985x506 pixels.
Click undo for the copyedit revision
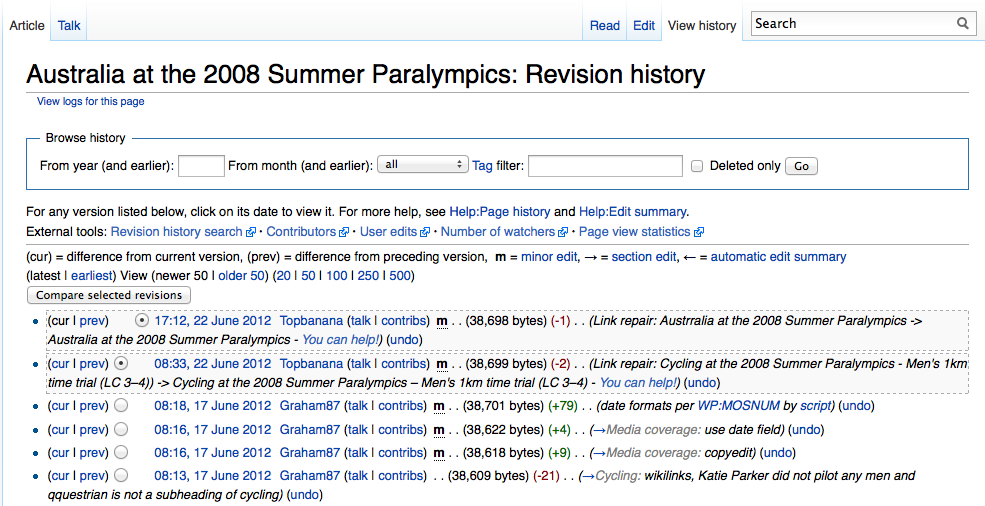[777, 453]
